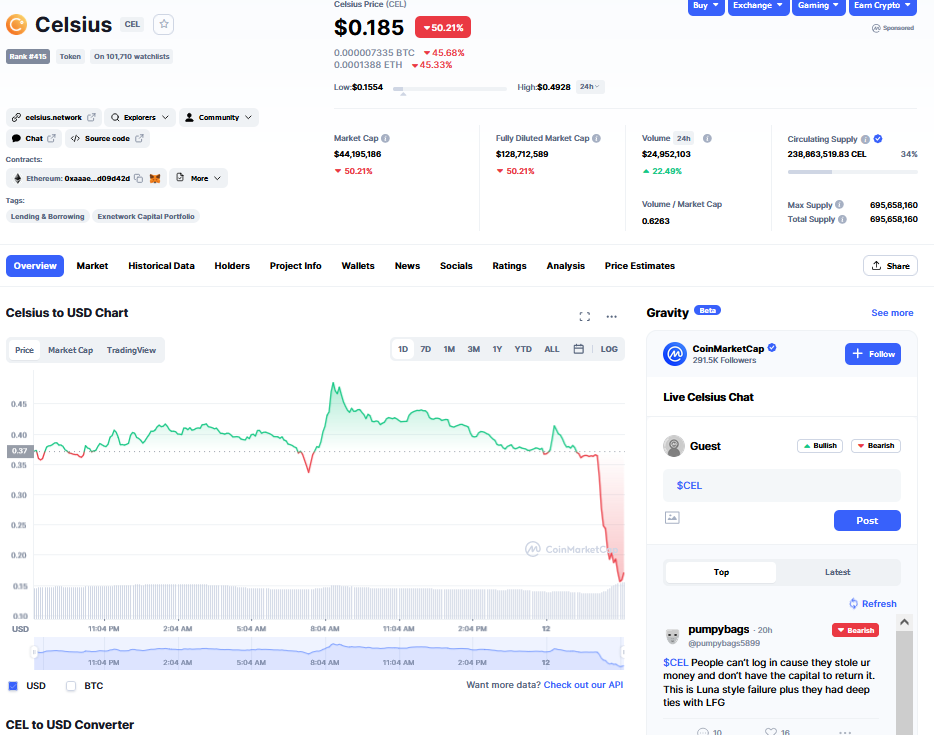Open See more in Gravity
This screenshot has width=934, height=735.
coord(892,313)
